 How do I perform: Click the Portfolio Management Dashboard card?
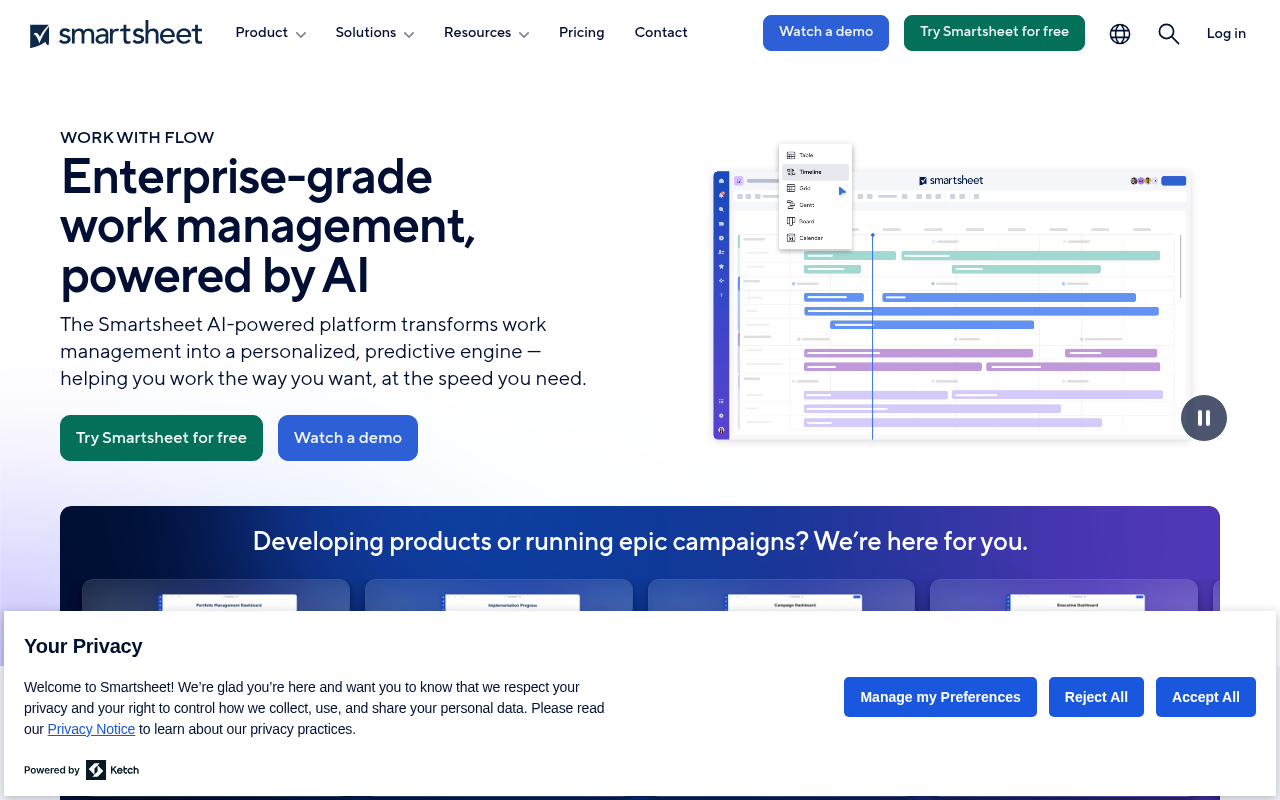click(x=215, y=605)
